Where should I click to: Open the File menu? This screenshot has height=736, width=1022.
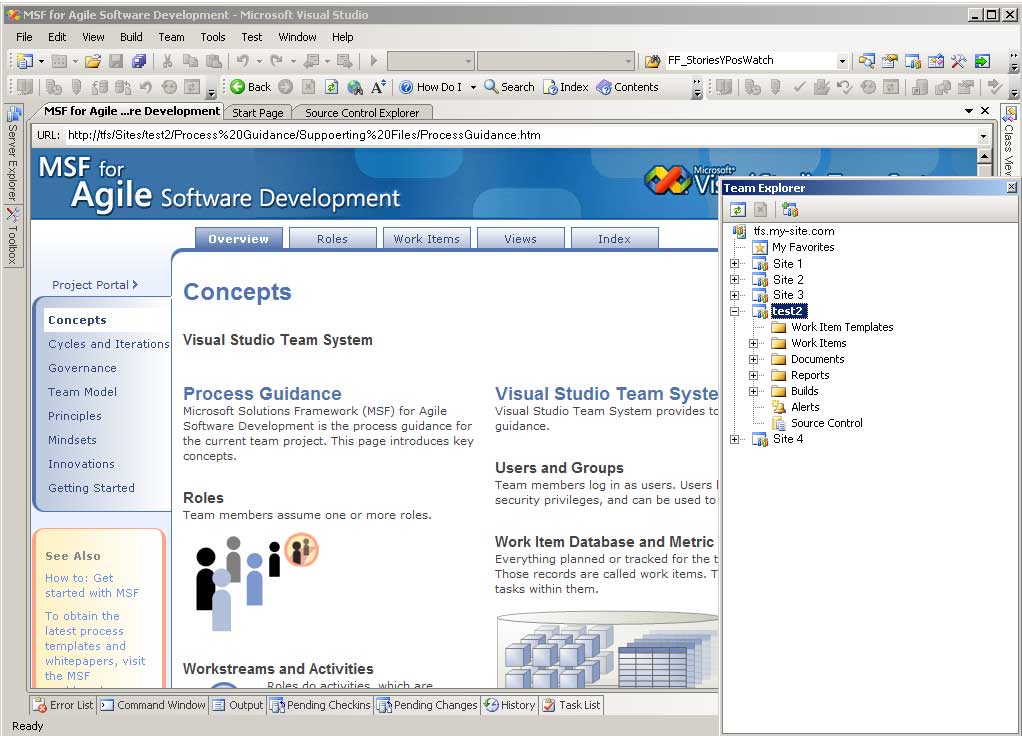pyautogui.click(x=24, y=37)
